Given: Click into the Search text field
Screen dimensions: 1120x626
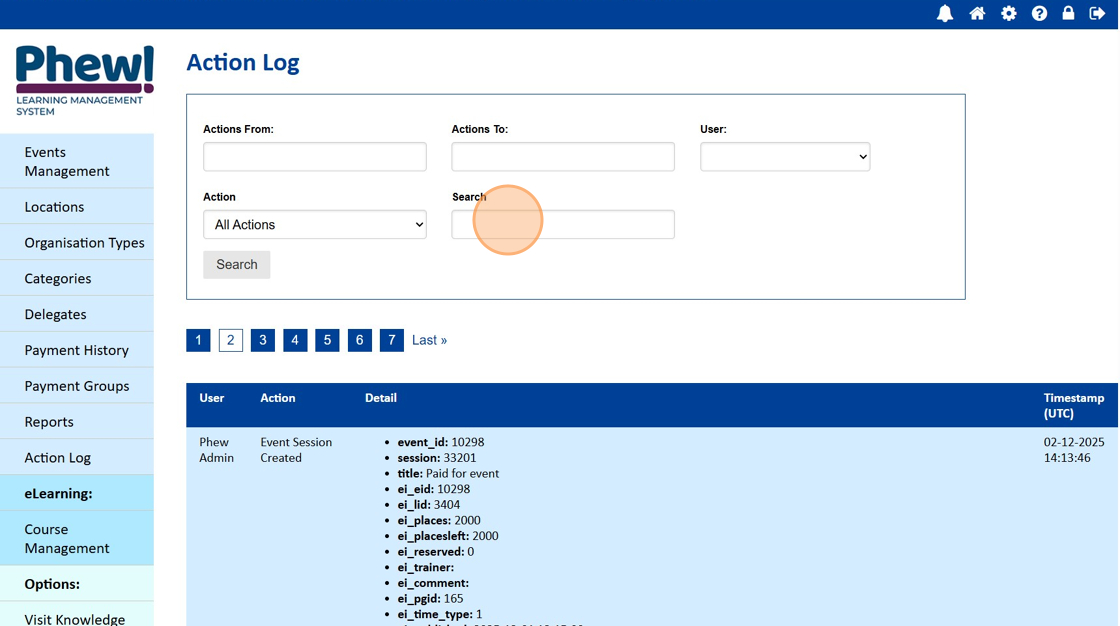Looking at the screenshot, I should [563, 224].
